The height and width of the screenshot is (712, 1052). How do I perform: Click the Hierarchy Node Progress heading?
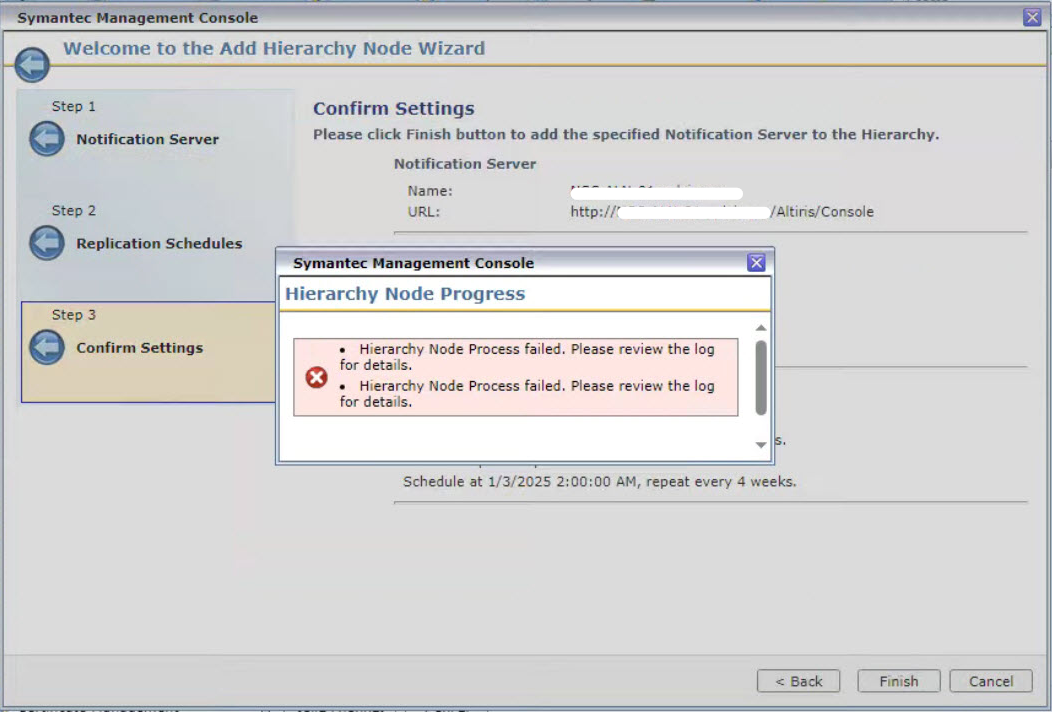click(405, 294)
